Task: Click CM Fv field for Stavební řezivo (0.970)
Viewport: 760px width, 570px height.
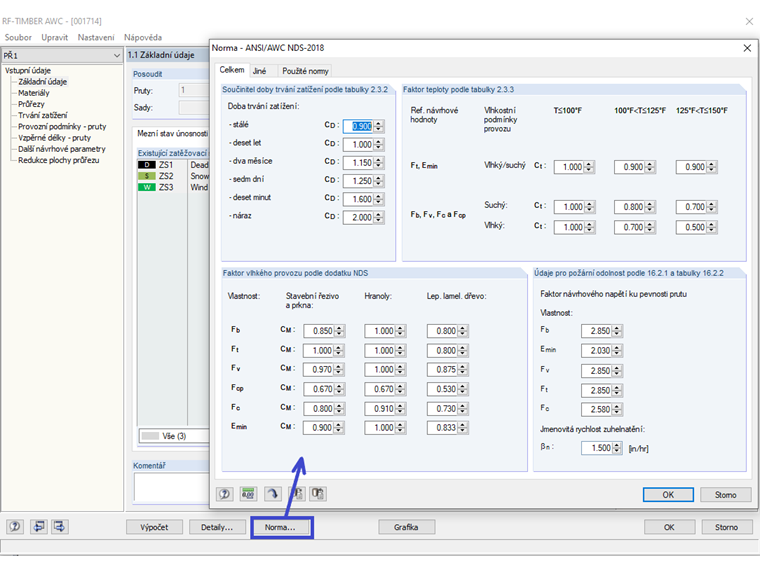Action: (x=319, y=370)
